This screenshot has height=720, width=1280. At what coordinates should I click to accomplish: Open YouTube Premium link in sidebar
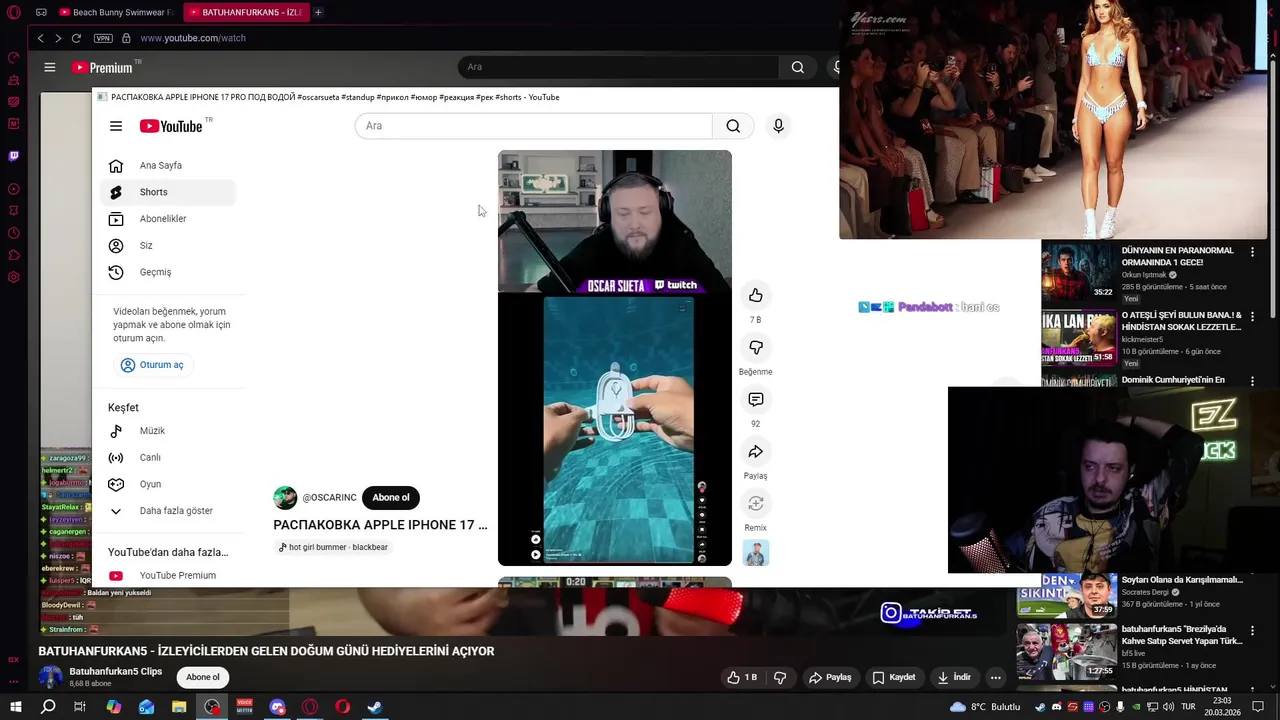pyautogui.click(x=168, y=576)
